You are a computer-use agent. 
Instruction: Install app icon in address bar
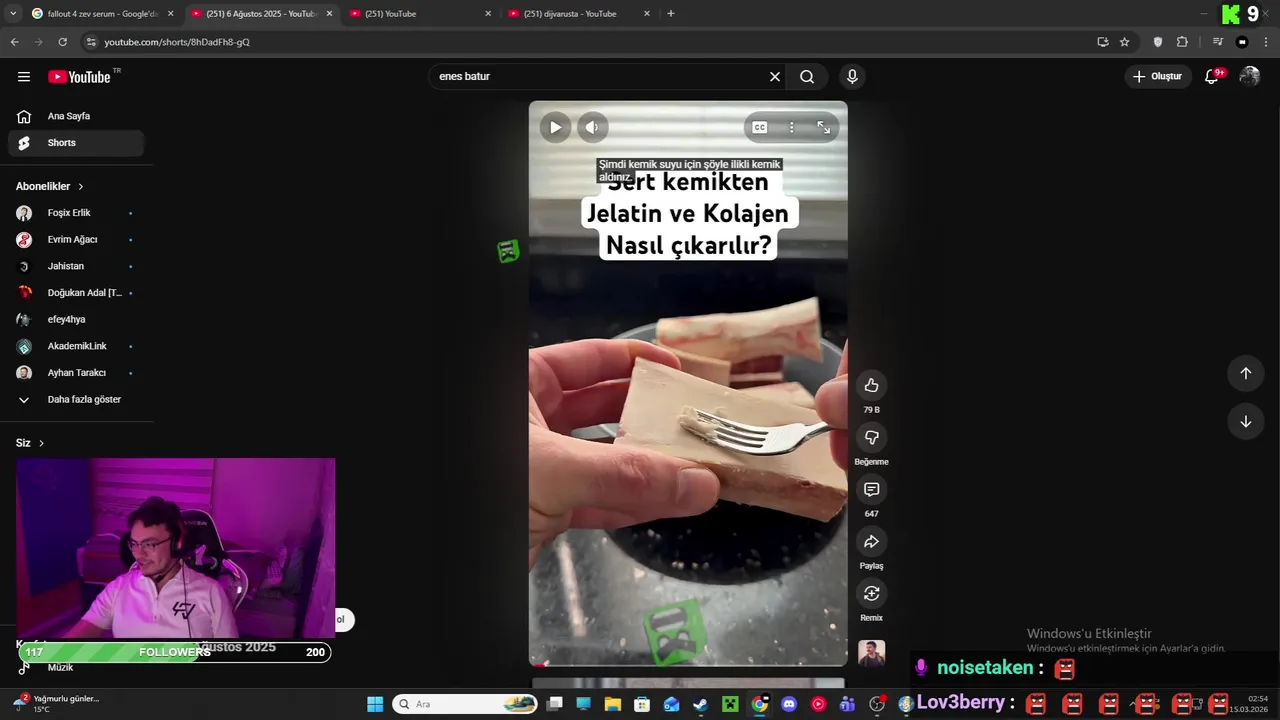tap(1102, 42)
